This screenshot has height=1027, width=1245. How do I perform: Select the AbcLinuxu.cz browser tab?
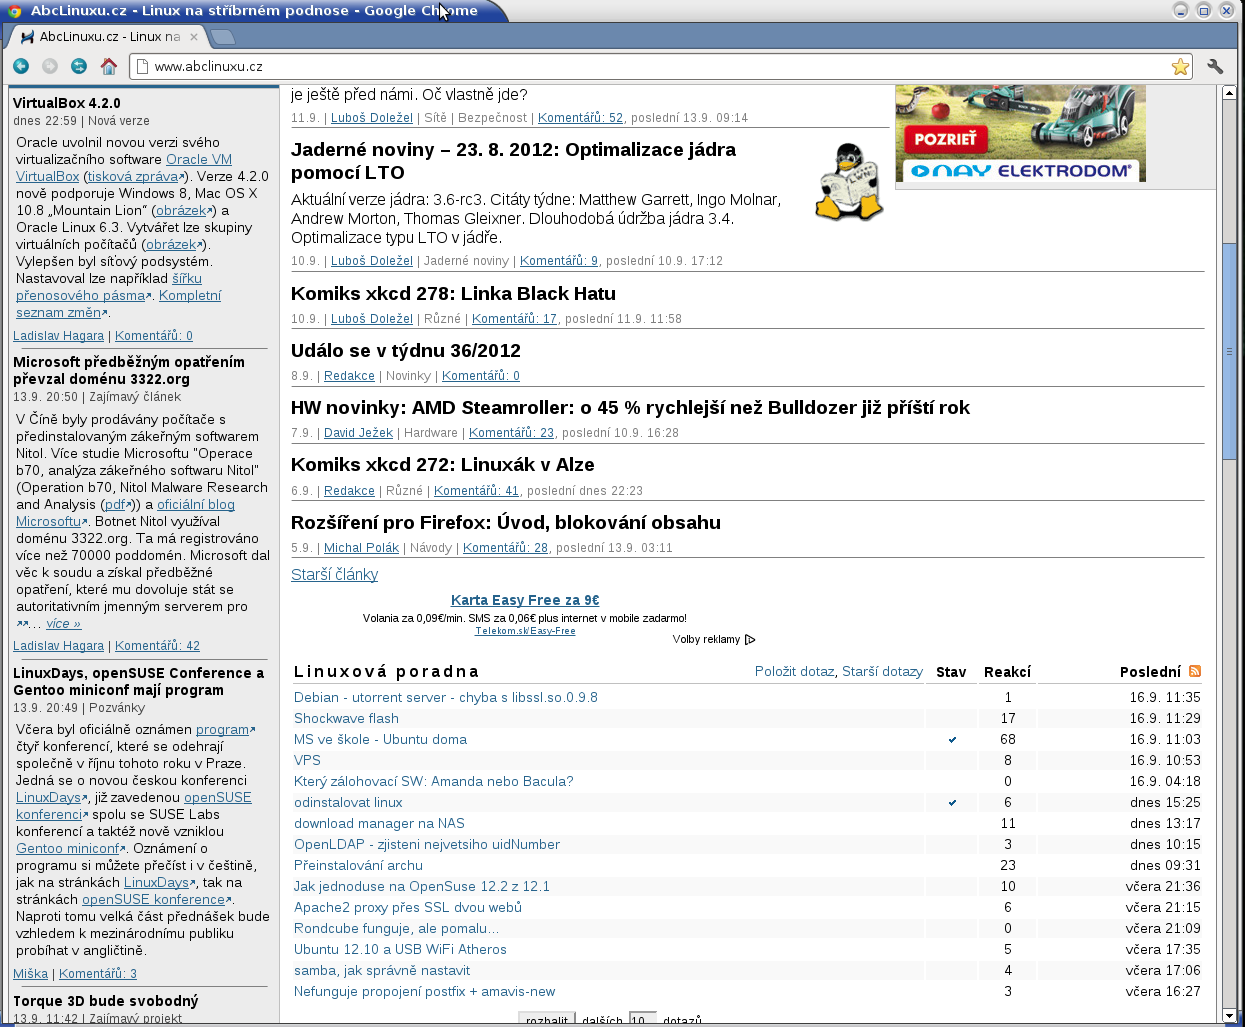pos(108,37)
